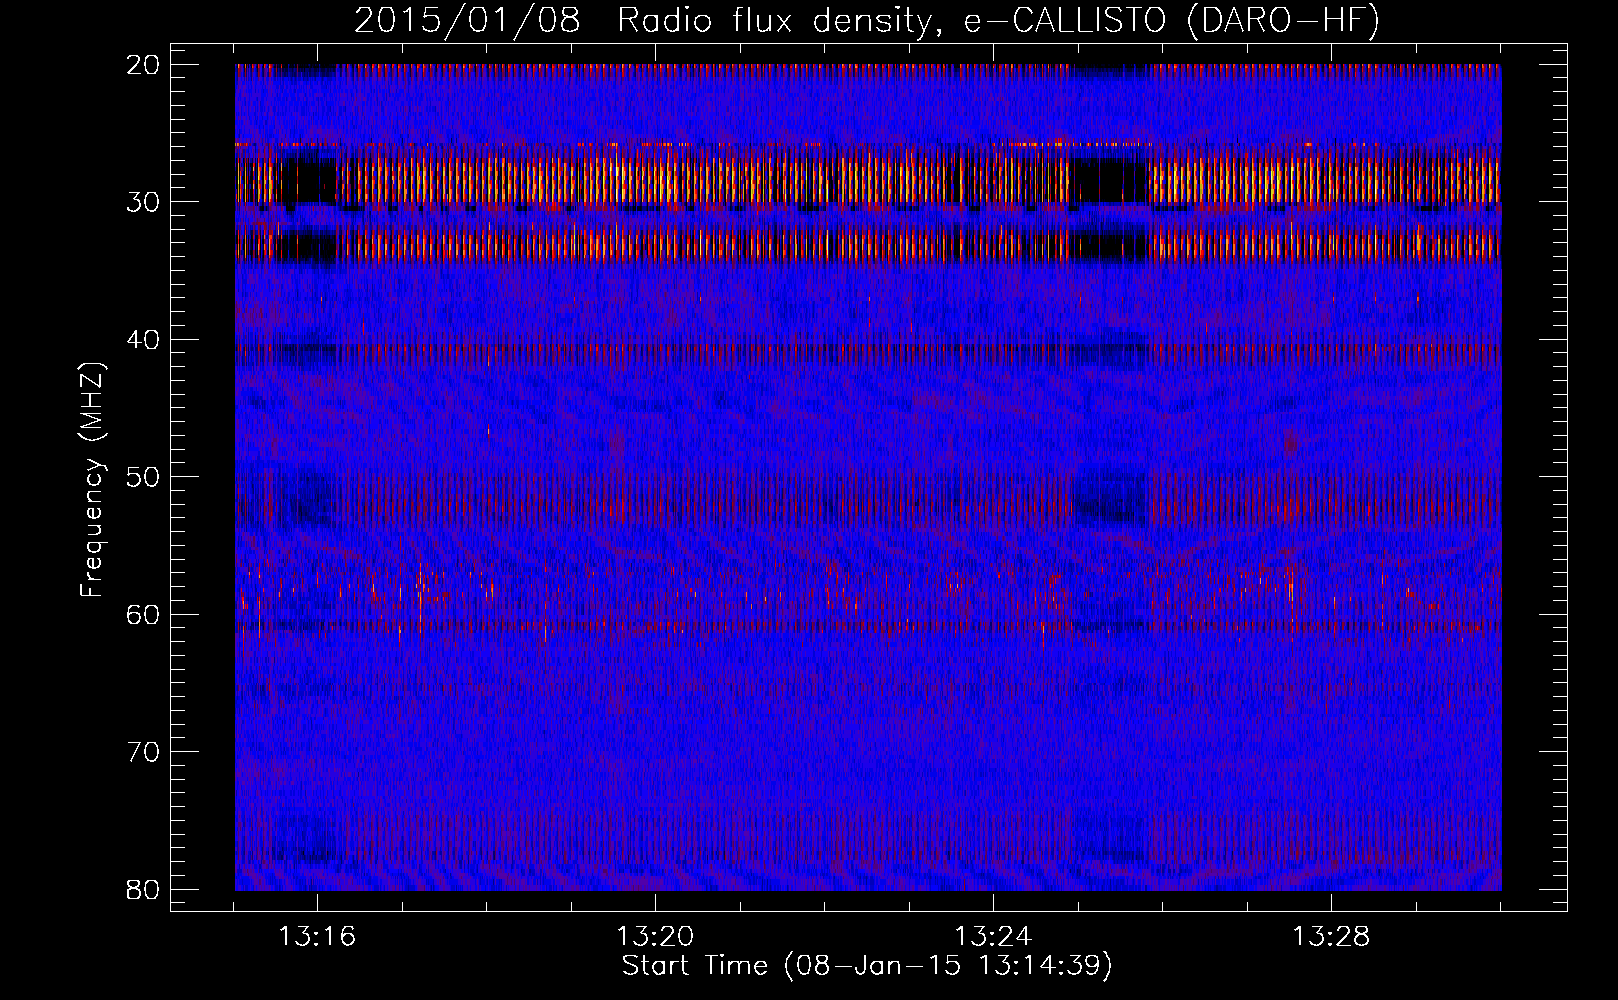Click the plot title 'Radio flux density, e-CALLISTO (DARO-HF)'
Image resolution: width=1618 pixels, height=1000 pixels.
pos(998,20)
